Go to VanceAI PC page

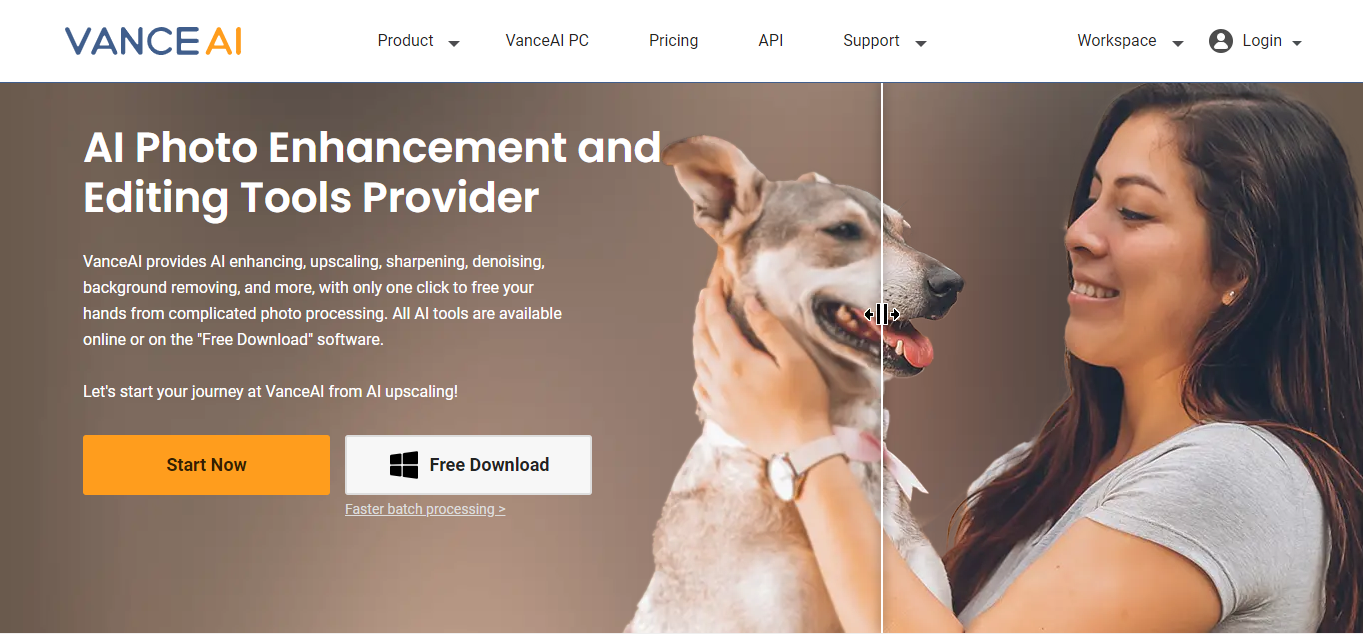tap(547, 41)
